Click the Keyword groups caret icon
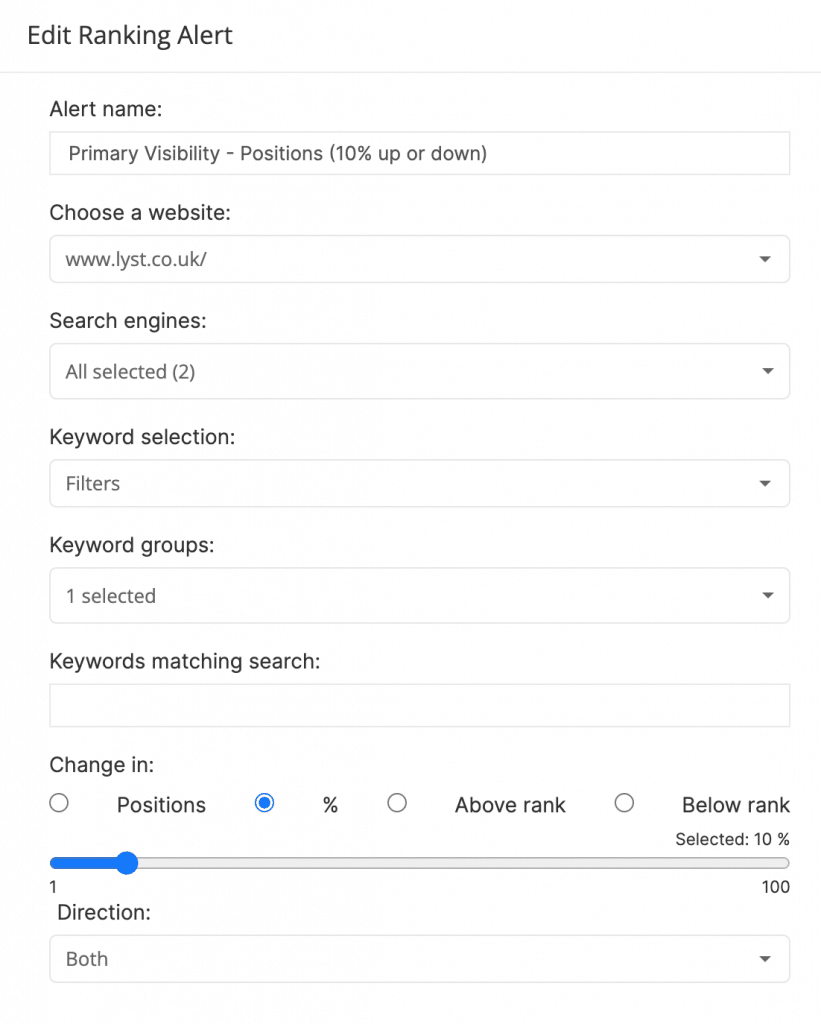Screen dimensions: 821x1024 pyautogui.click(x=767, y=595)
